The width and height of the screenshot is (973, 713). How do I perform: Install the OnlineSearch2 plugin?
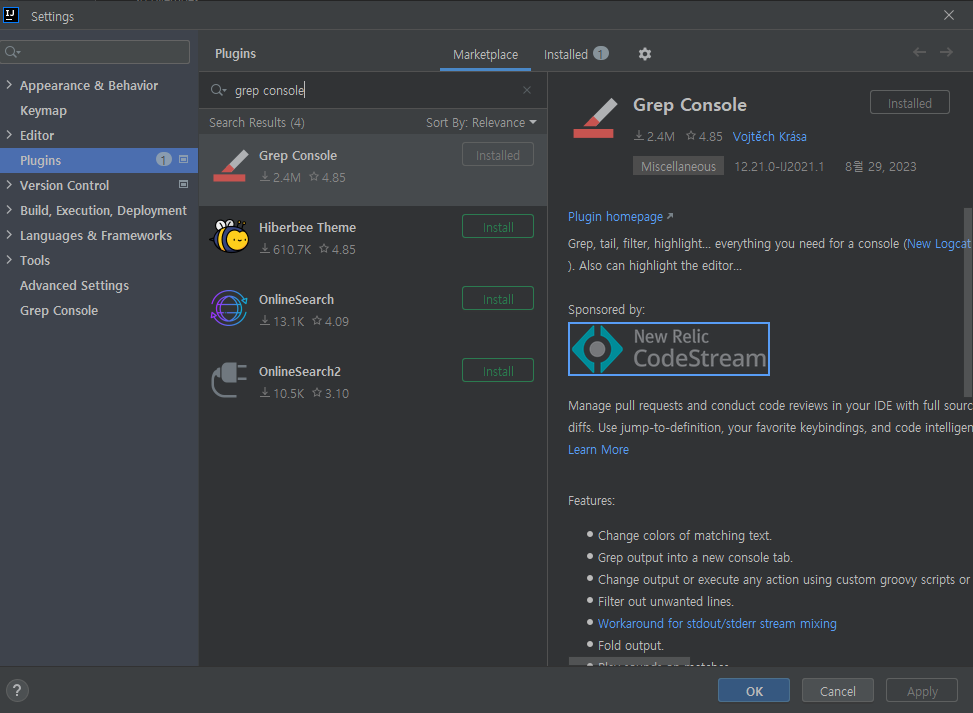[x=498, y=371]
